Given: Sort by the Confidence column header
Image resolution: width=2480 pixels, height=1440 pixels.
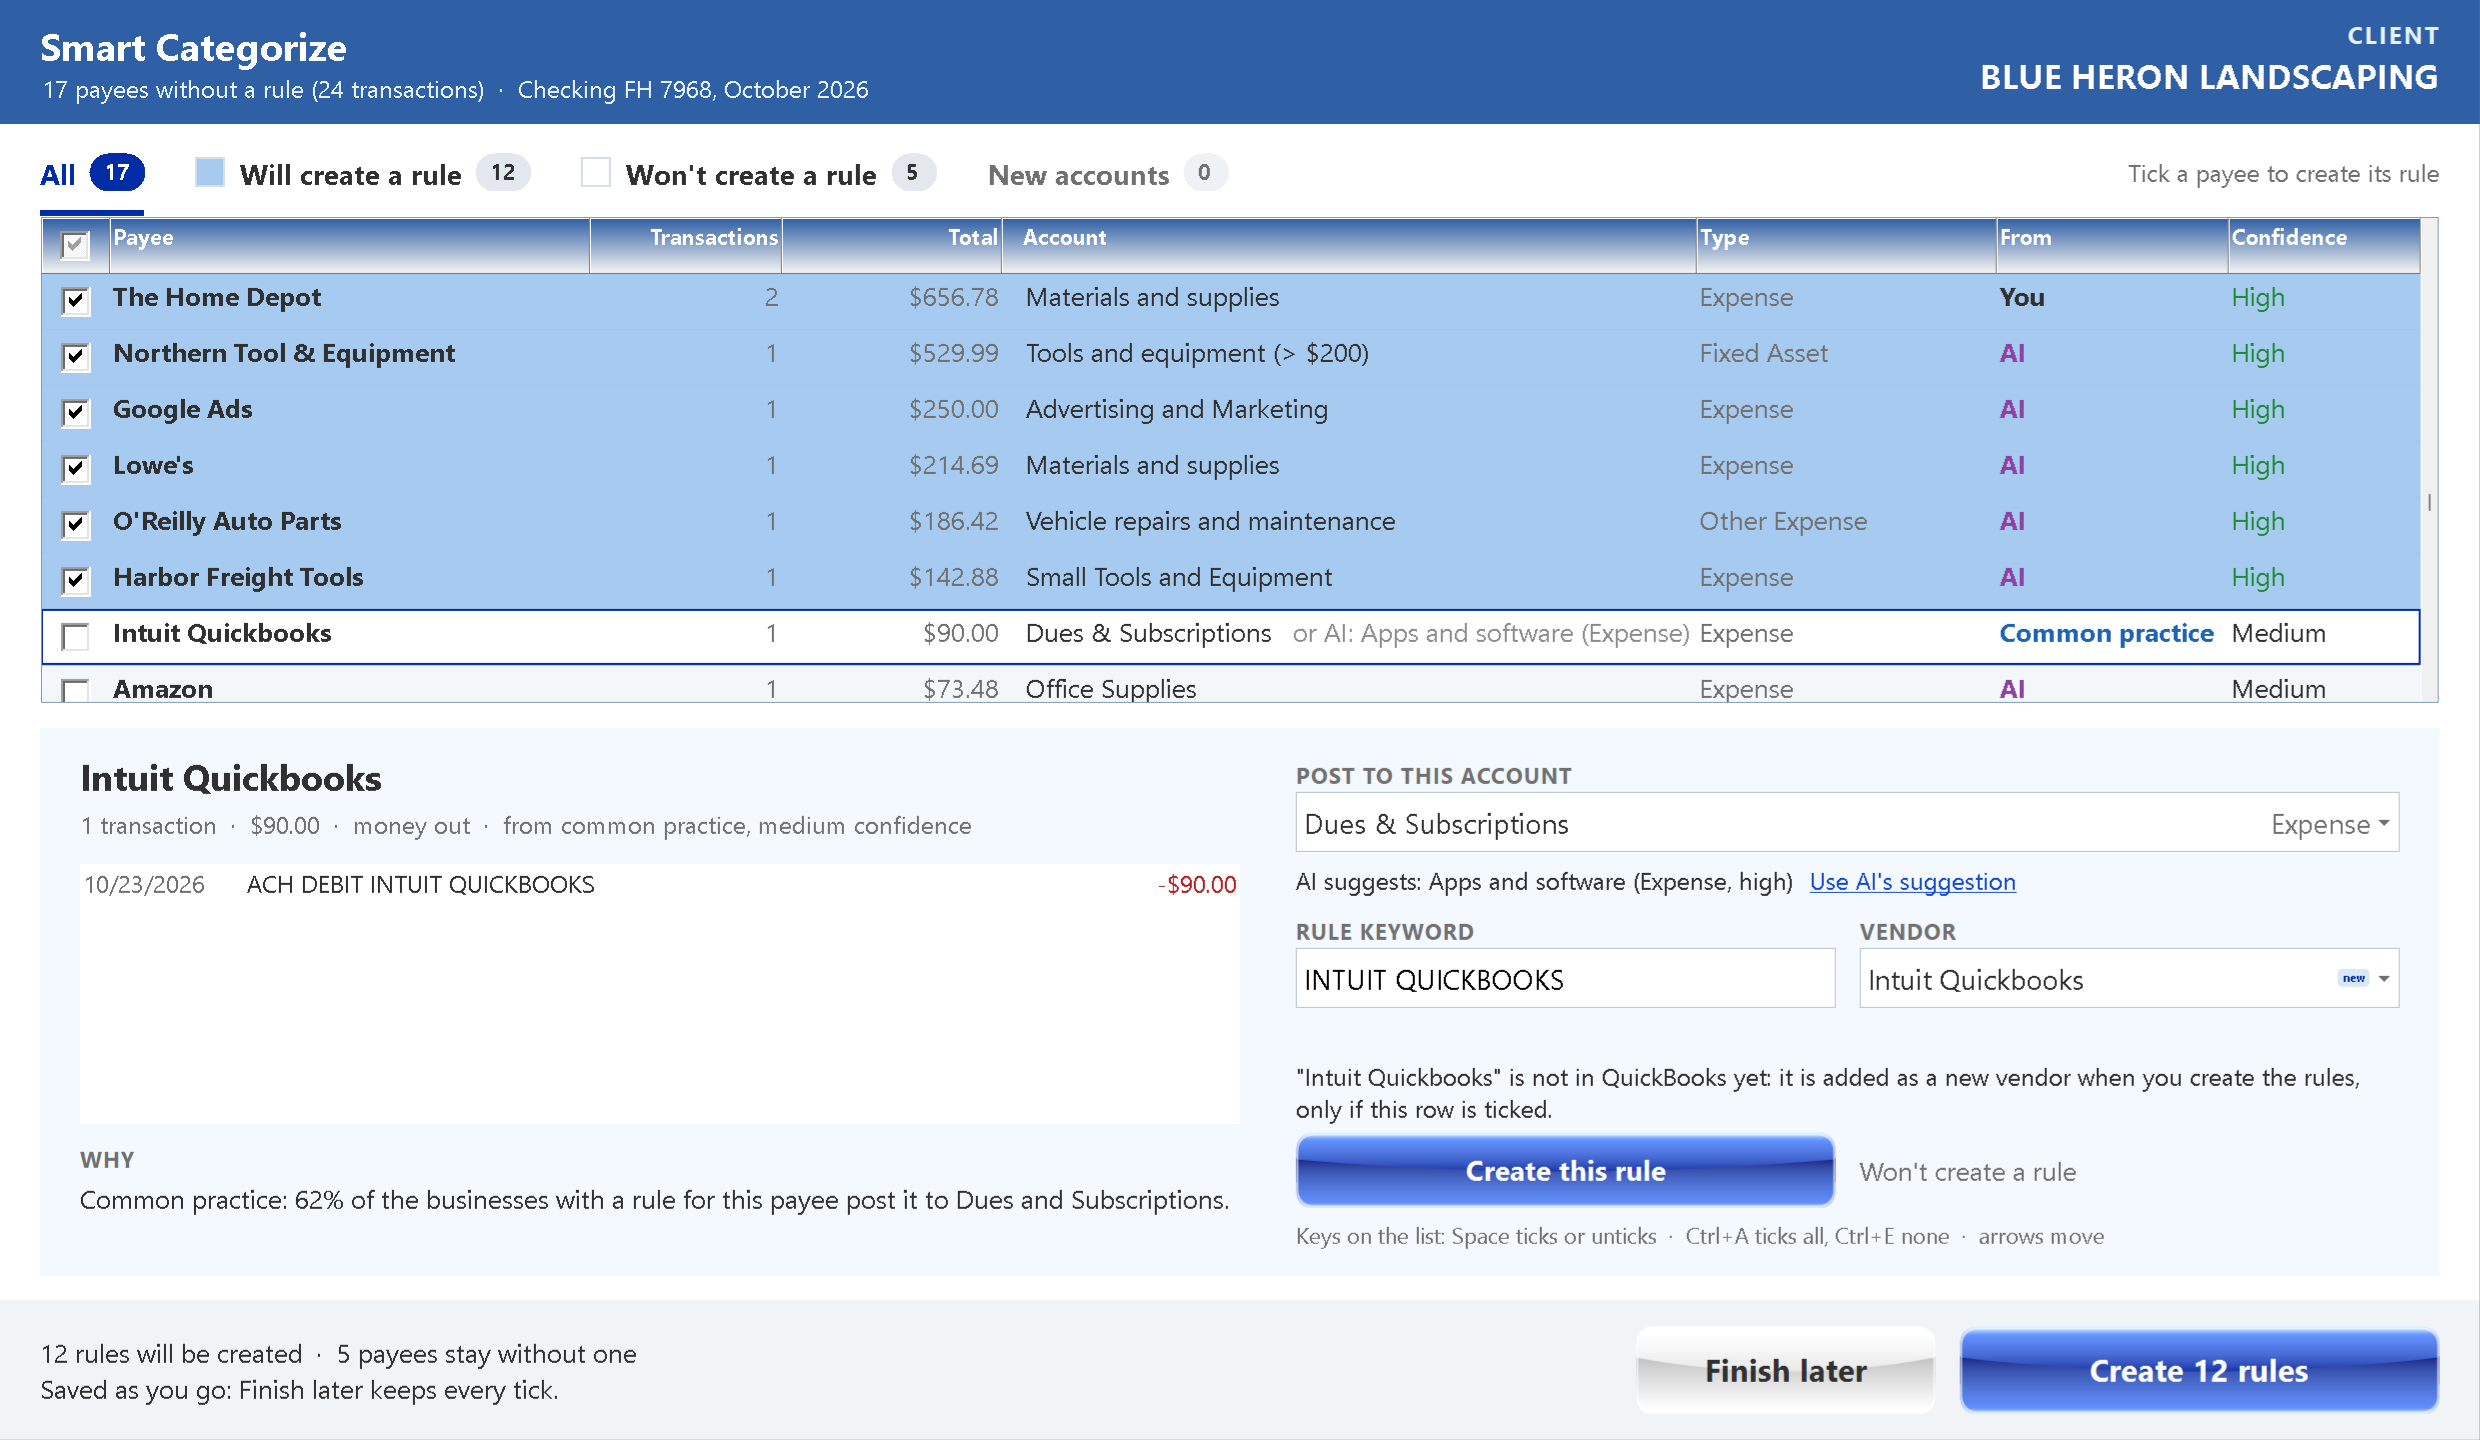Looking at the screenshot, I should [2324, 244].
